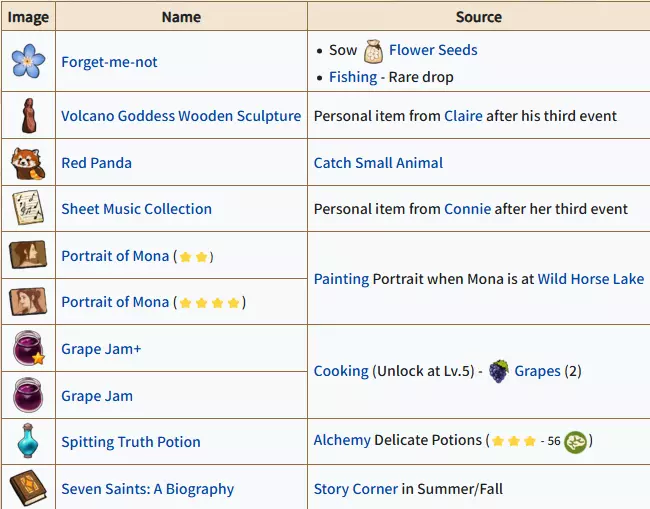Image resolution: width=650 pixels, height=509 pixels.
Task: Open the Wild Horse Lake link
Action: 590,279
